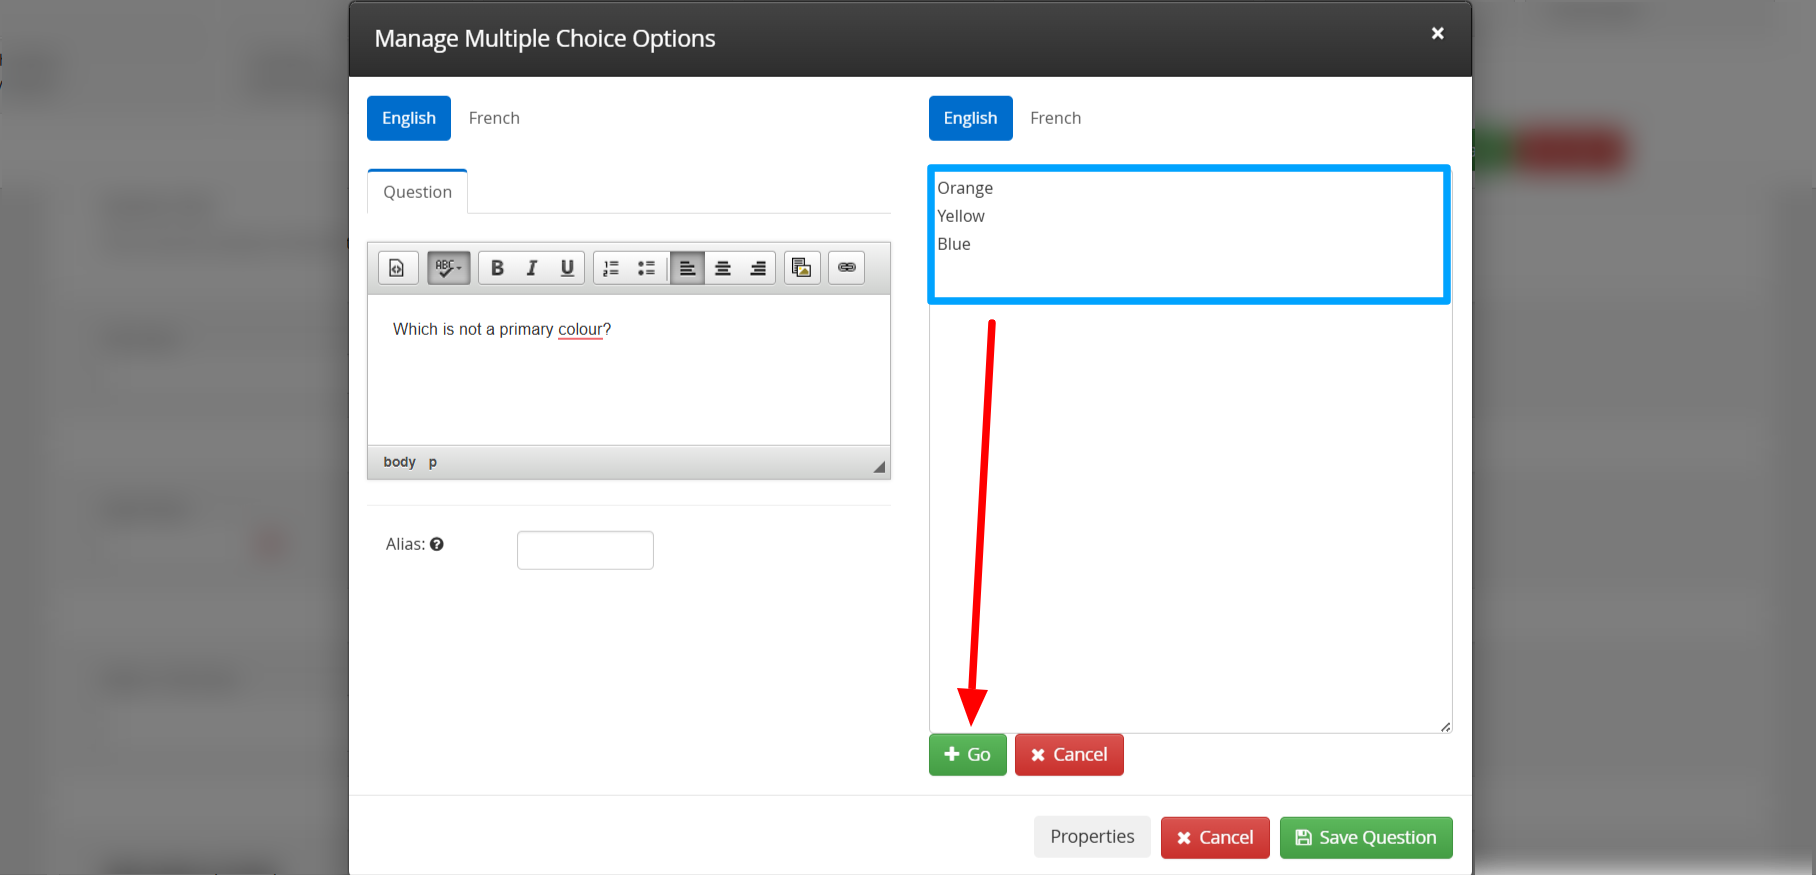The height and width of the screenshot is (875, 1816).
Task: Click the insert image icon
Action: (802, 268)
